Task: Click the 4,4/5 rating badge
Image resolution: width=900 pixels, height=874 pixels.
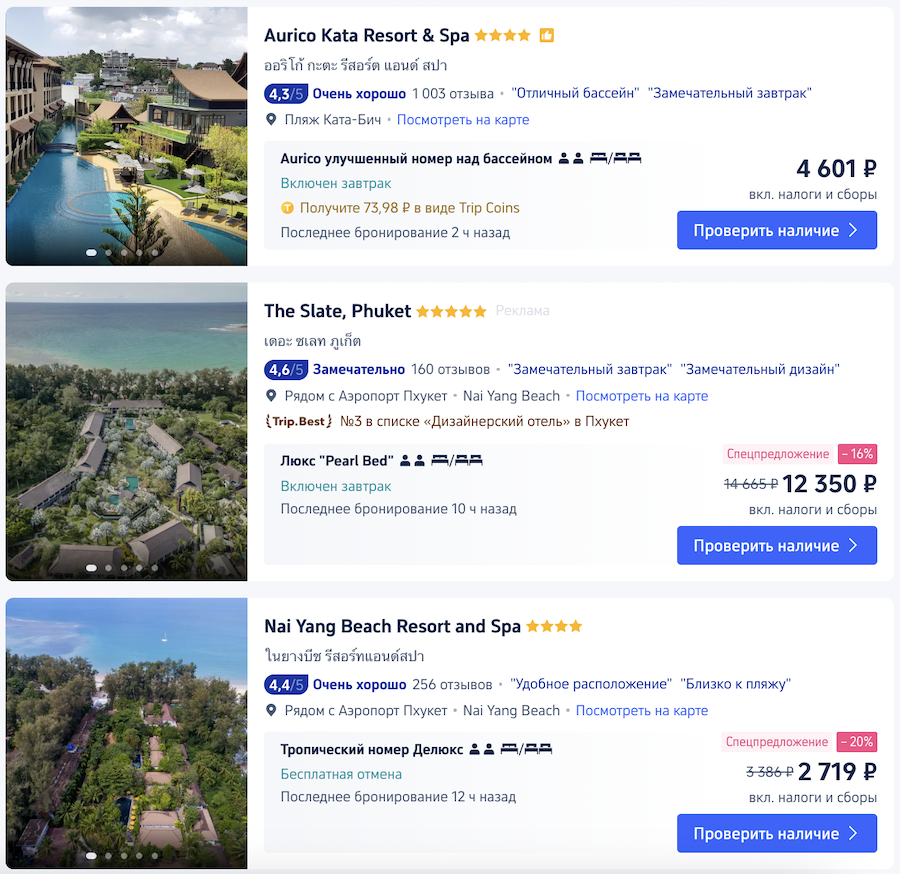Action: (286, 685)
